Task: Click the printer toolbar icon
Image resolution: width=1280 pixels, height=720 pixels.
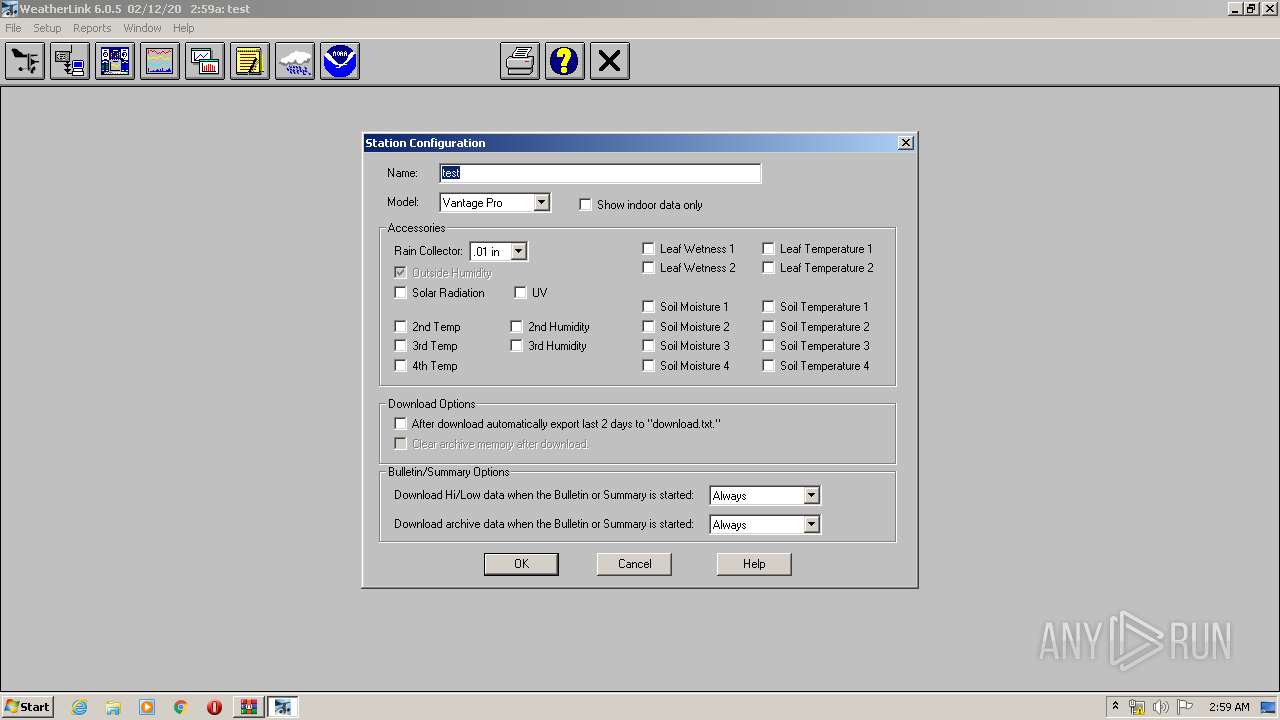Action: pyautogui.click(x=520, y=61)
